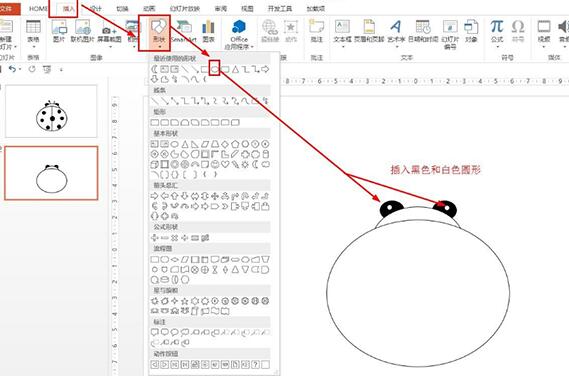Screen dimensions: 569x376
Task: Open the Shapes (形状) dropdown button
Action: [x=159, y=33]
